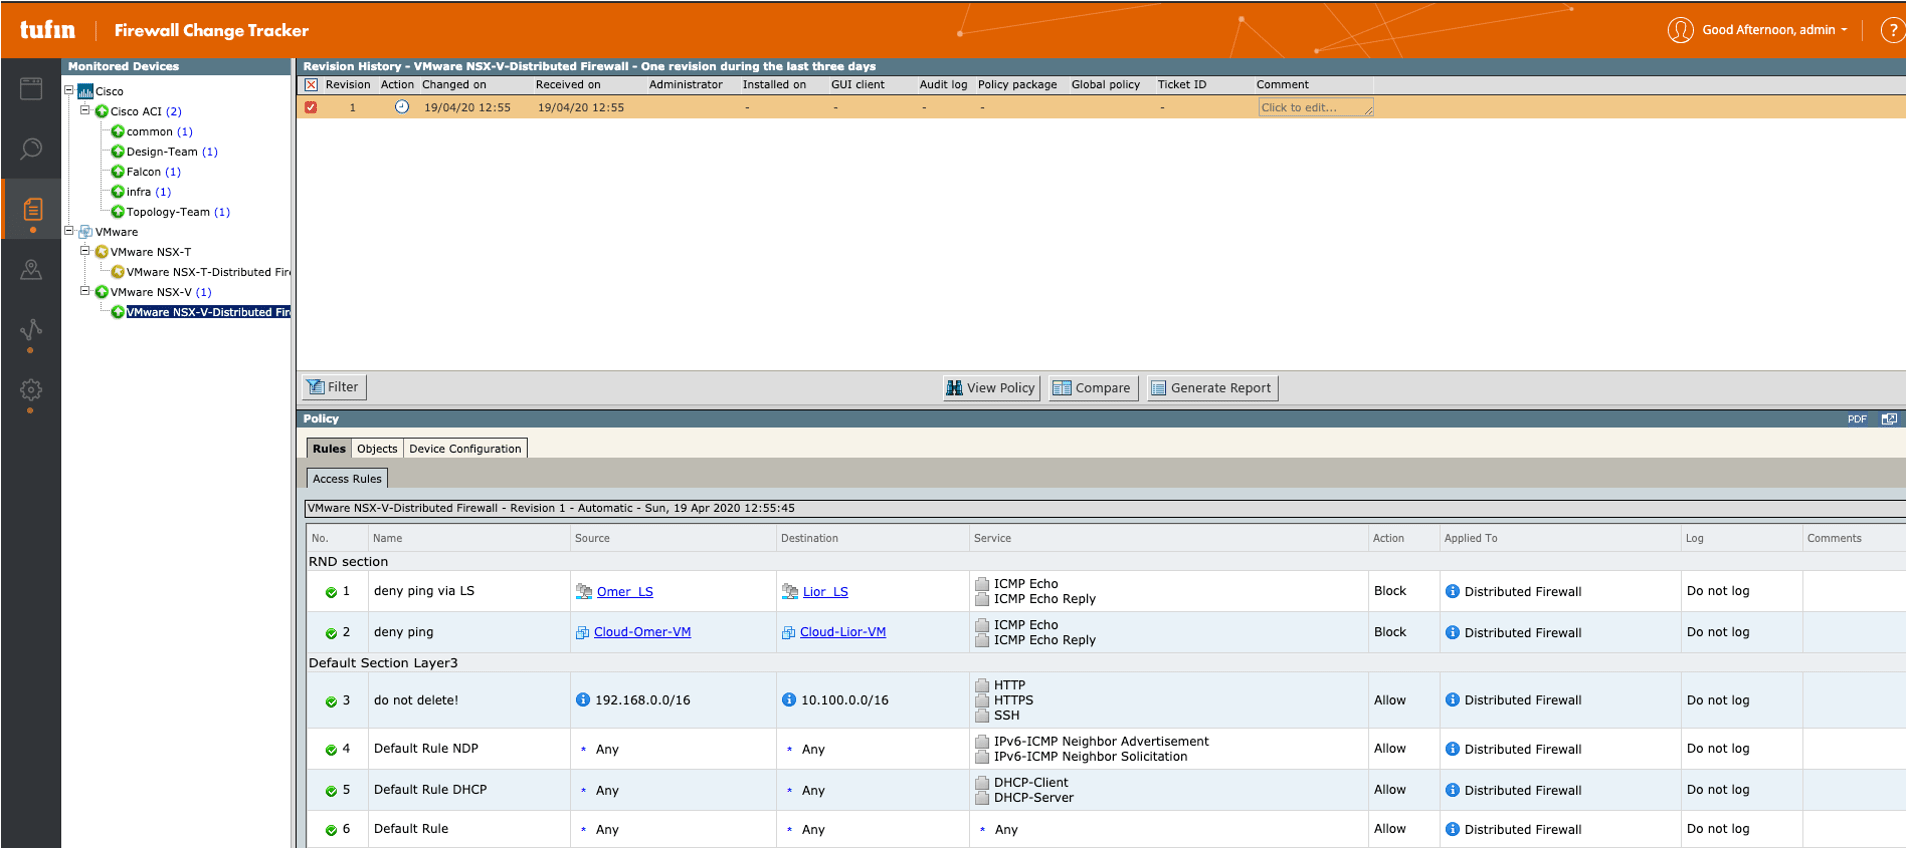This screenshot has width=1906, height=848.
Task: Click rule name 'do not delete!'
Action: click(x=416, y=700)
